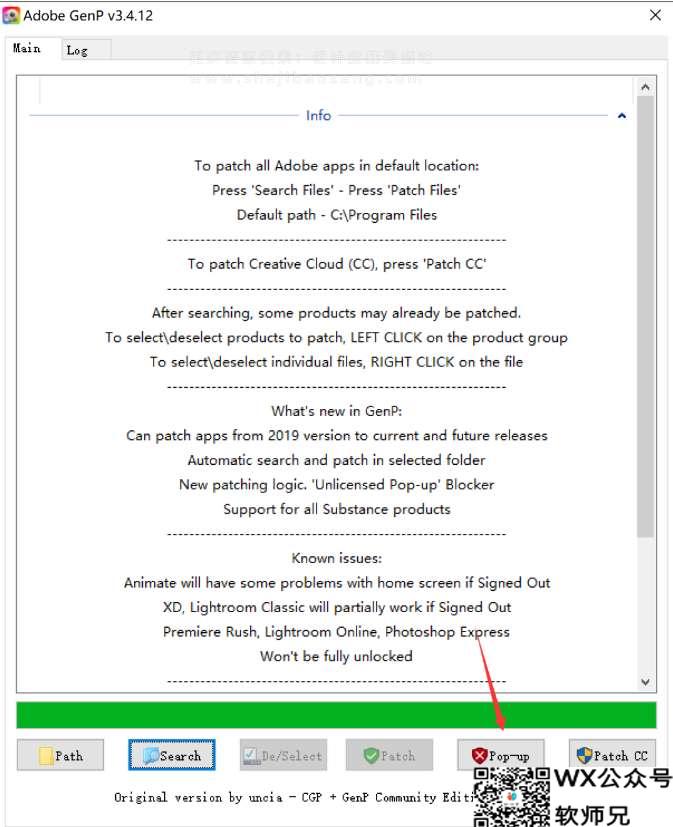Click the 'LEFT CLICK on the product group' line
Image resolution: width=673 pixels, height=827 pixels.
tap(336, 338)
